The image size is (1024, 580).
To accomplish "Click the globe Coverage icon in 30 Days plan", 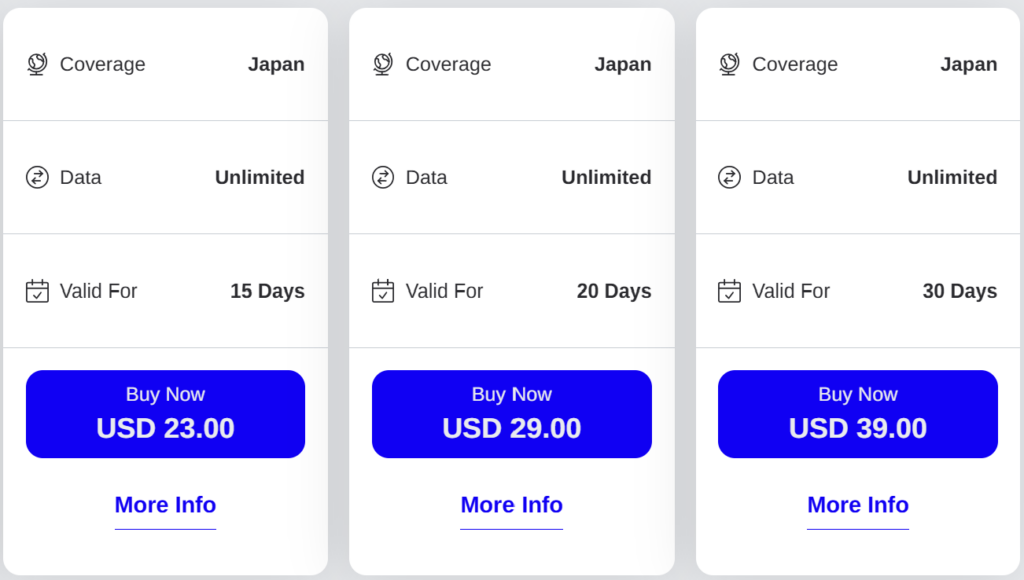I will pyautogui.click(x=729, y=64).
